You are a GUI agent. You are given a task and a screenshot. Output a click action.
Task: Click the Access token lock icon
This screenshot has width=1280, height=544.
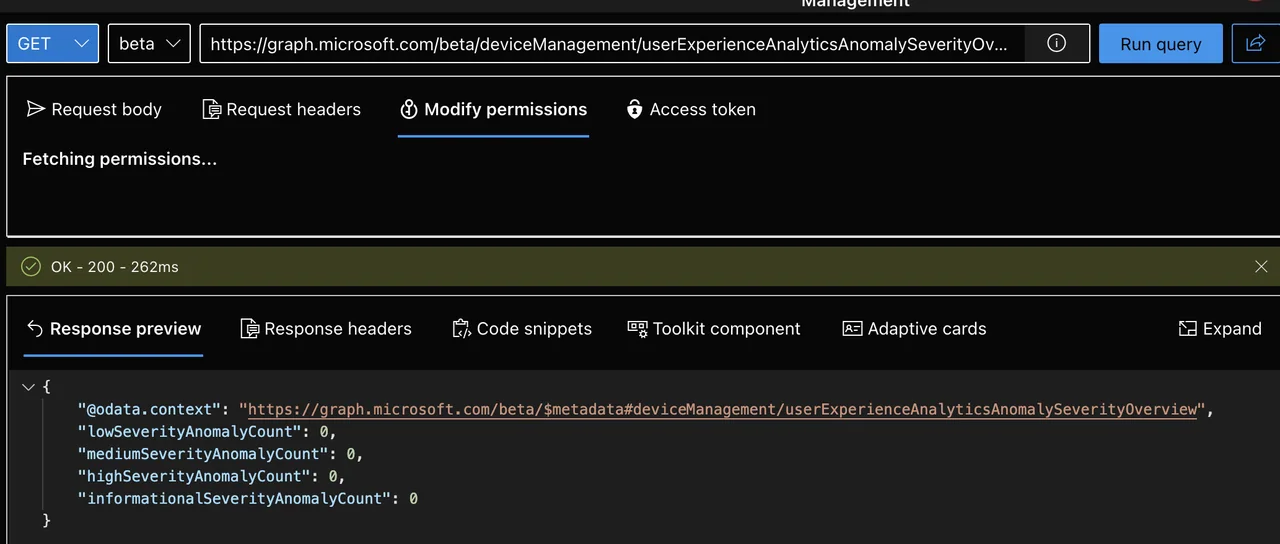tap(634, 109)
